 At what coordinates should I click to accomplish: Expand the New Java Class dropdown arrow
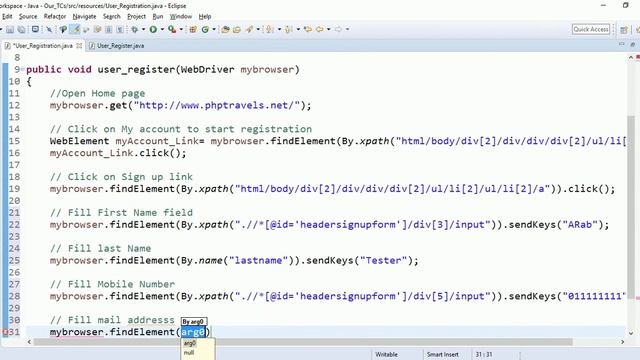[x=213, y=29]
